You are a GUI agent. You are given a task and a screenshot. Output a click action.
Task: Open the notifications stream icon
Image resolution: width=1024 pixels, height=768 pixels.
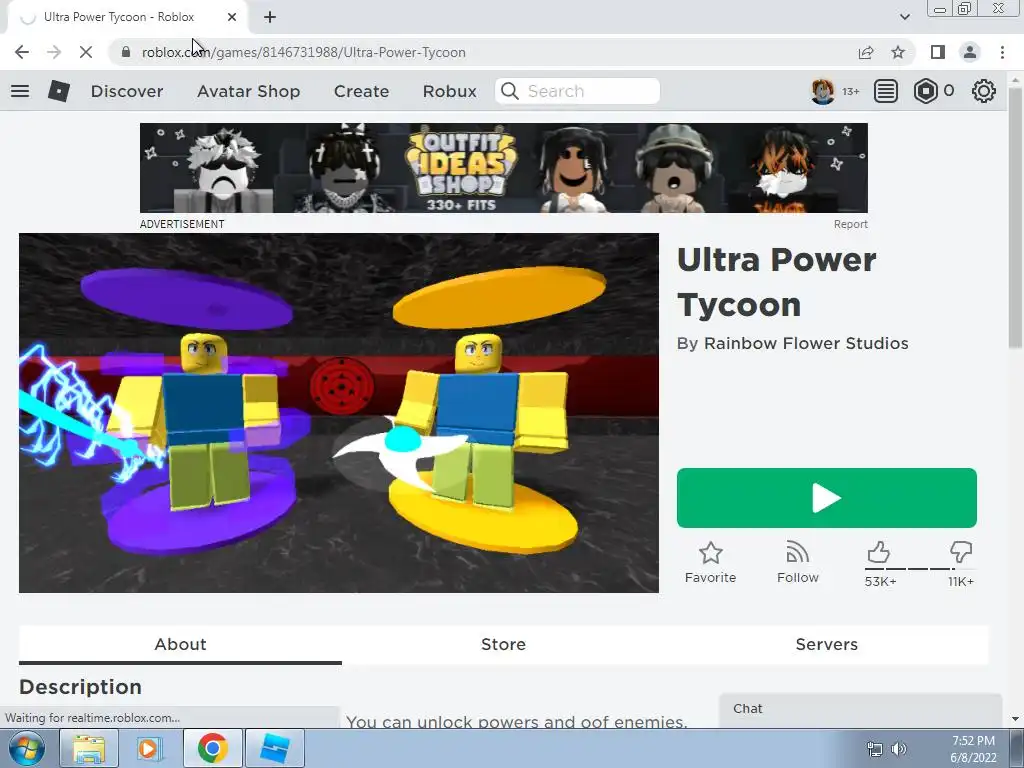[x=886, y=91]
